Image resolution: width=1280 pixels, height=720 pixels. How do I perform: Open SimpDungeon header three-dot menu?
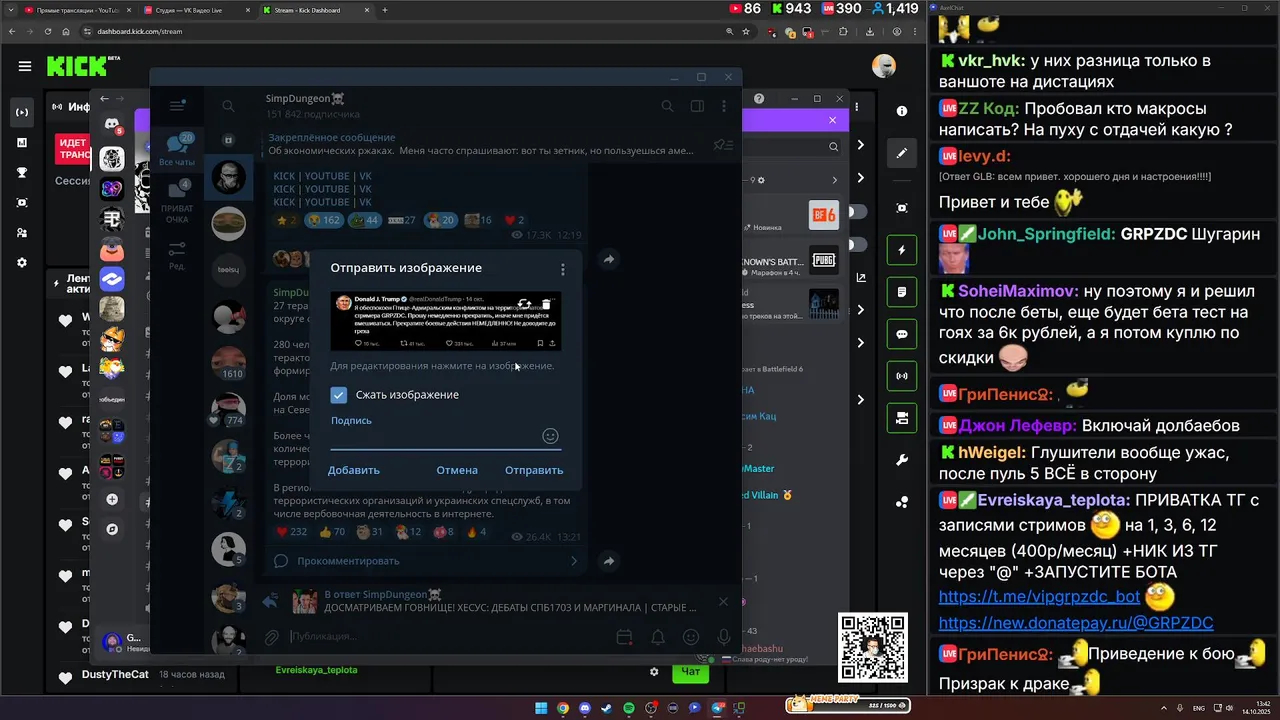click(x=725, y=106)
